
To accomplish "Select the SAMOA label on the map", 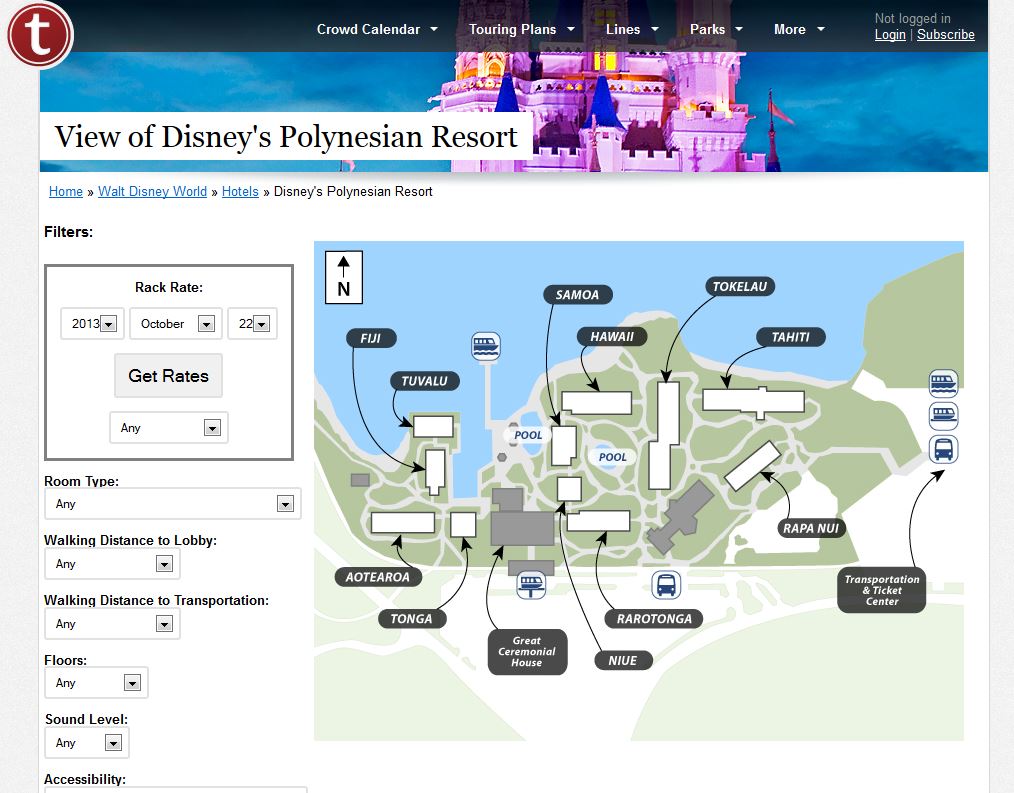I will point(577,295).
